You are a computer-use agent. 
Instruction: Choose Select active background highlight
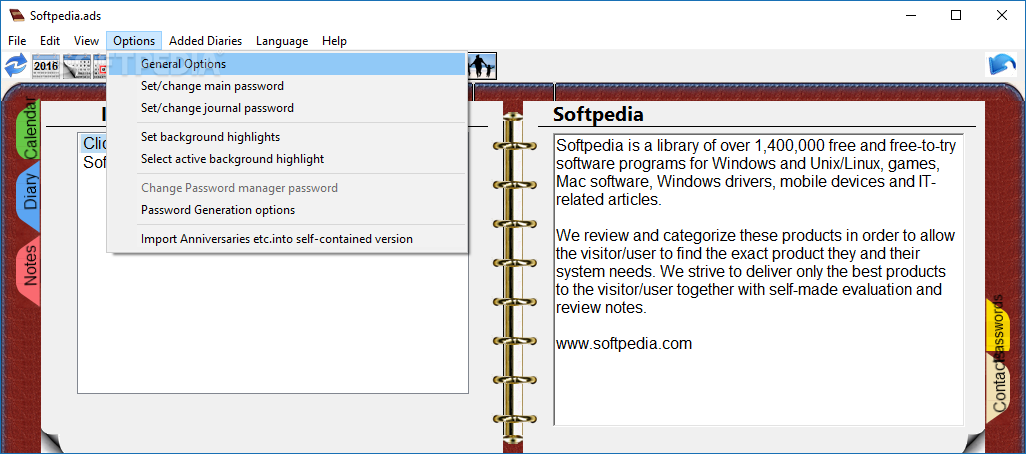point(287,159)
